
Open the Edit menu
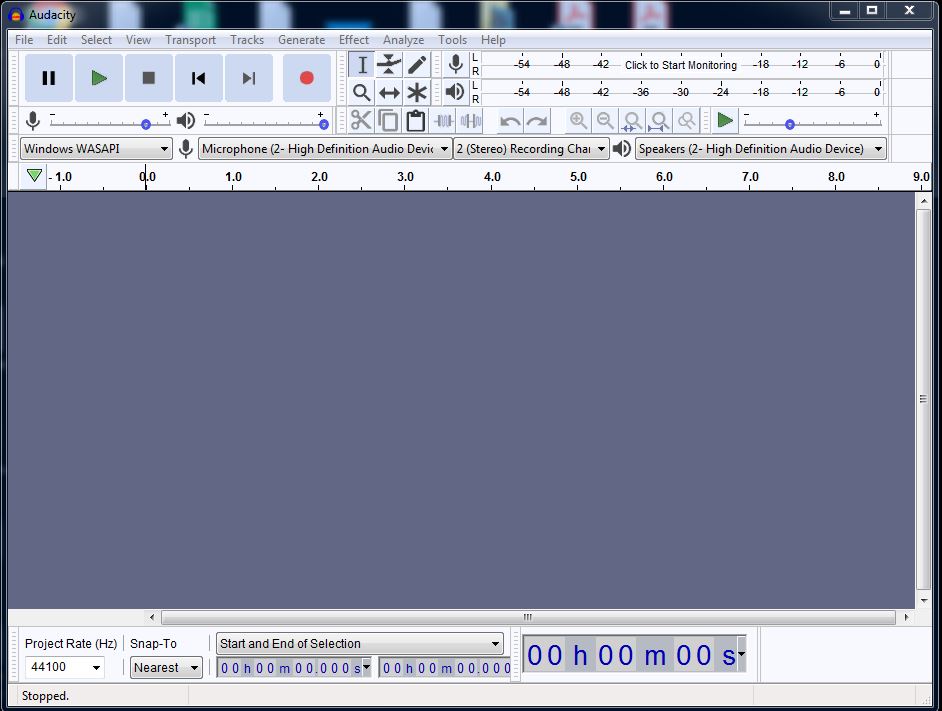(57, 40)
